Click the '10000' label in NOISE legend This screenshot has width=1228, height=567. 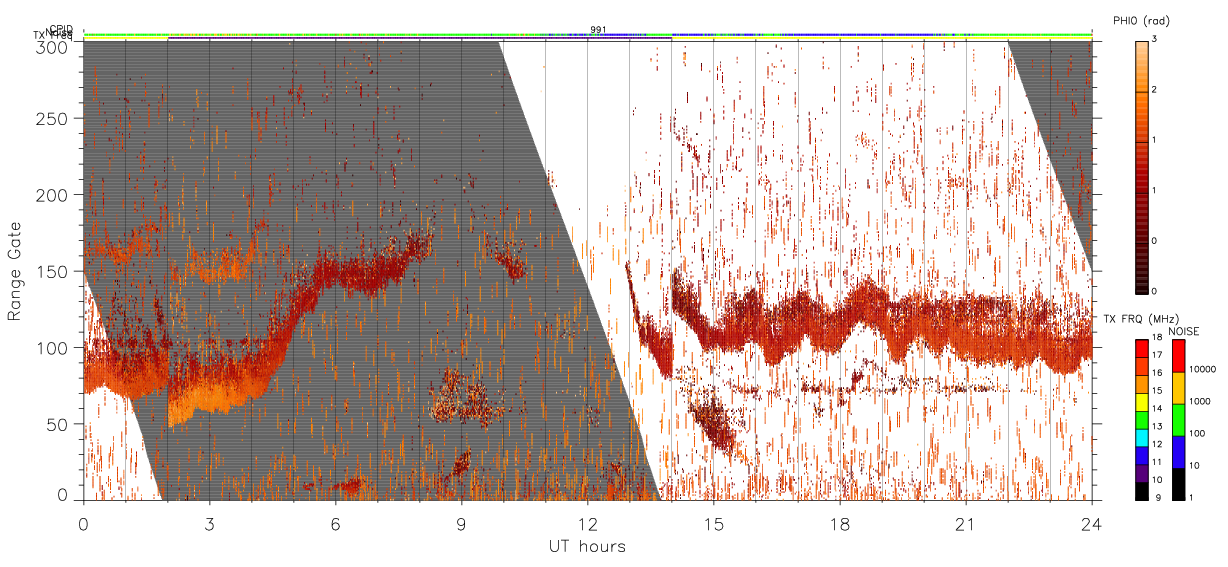coord(1203,370)
